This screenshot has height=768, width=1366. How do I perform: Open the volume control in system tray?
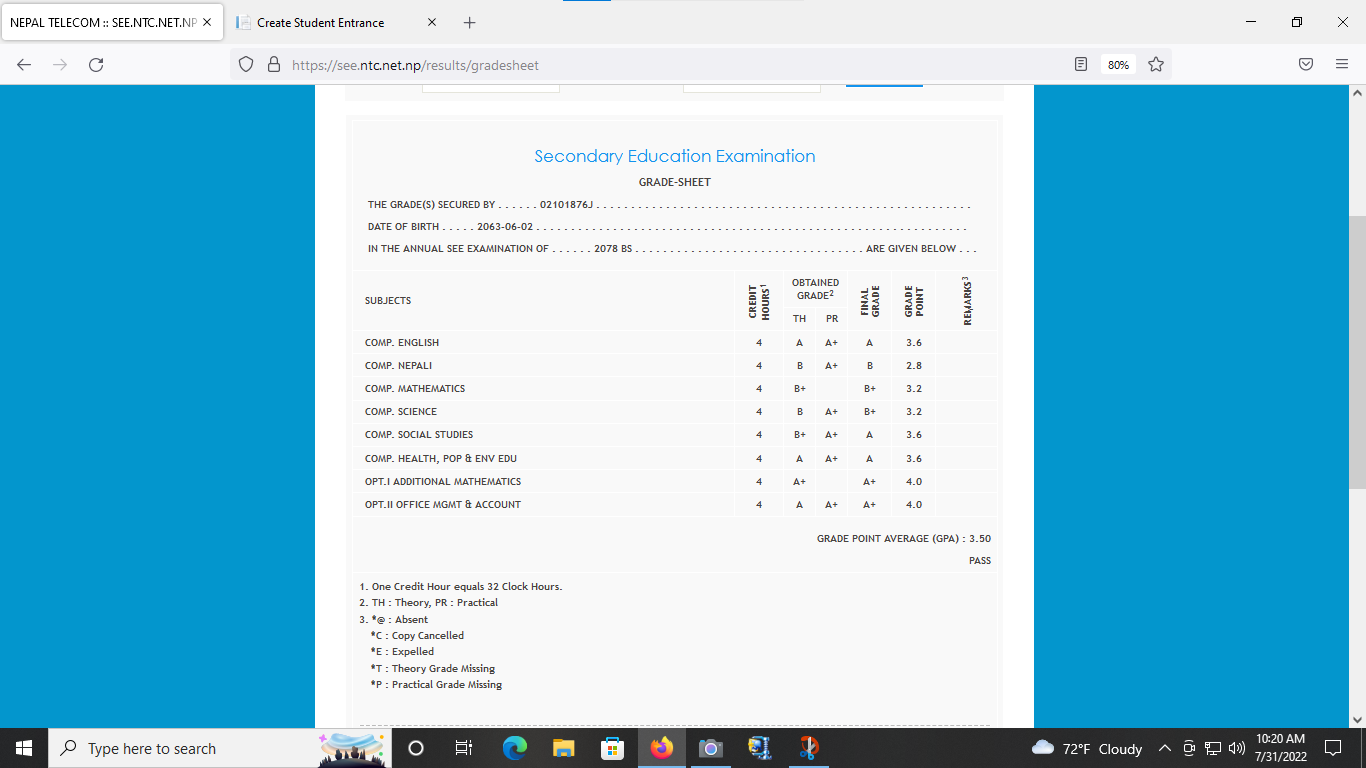[x=1237, y=748]
